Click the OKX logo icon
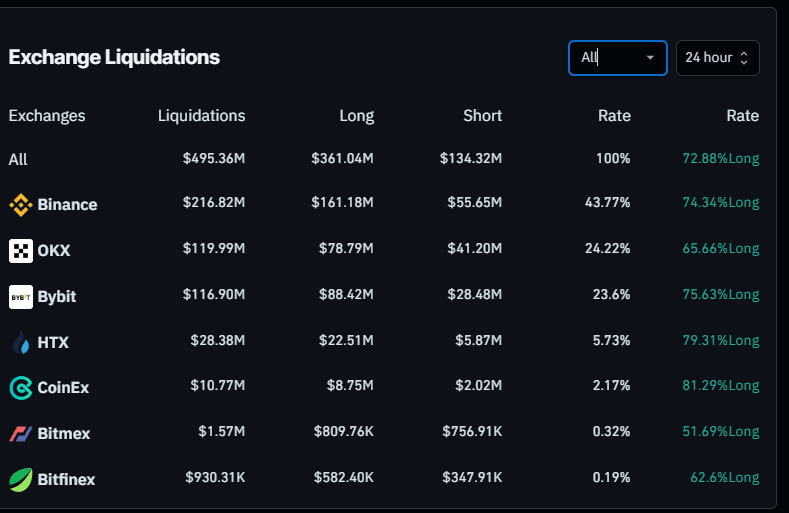The width and height of the screenshot is (789, 513). tap(21, 251)
